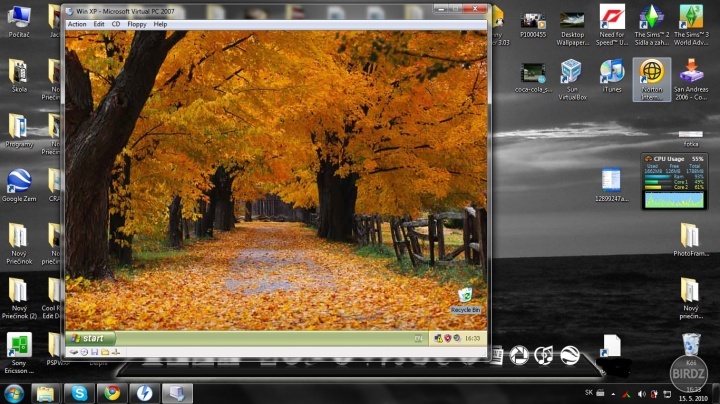Click the SK language indicator in tray
Screen dimensions: 720x404
pyautogui.click(x=589, y=393)
